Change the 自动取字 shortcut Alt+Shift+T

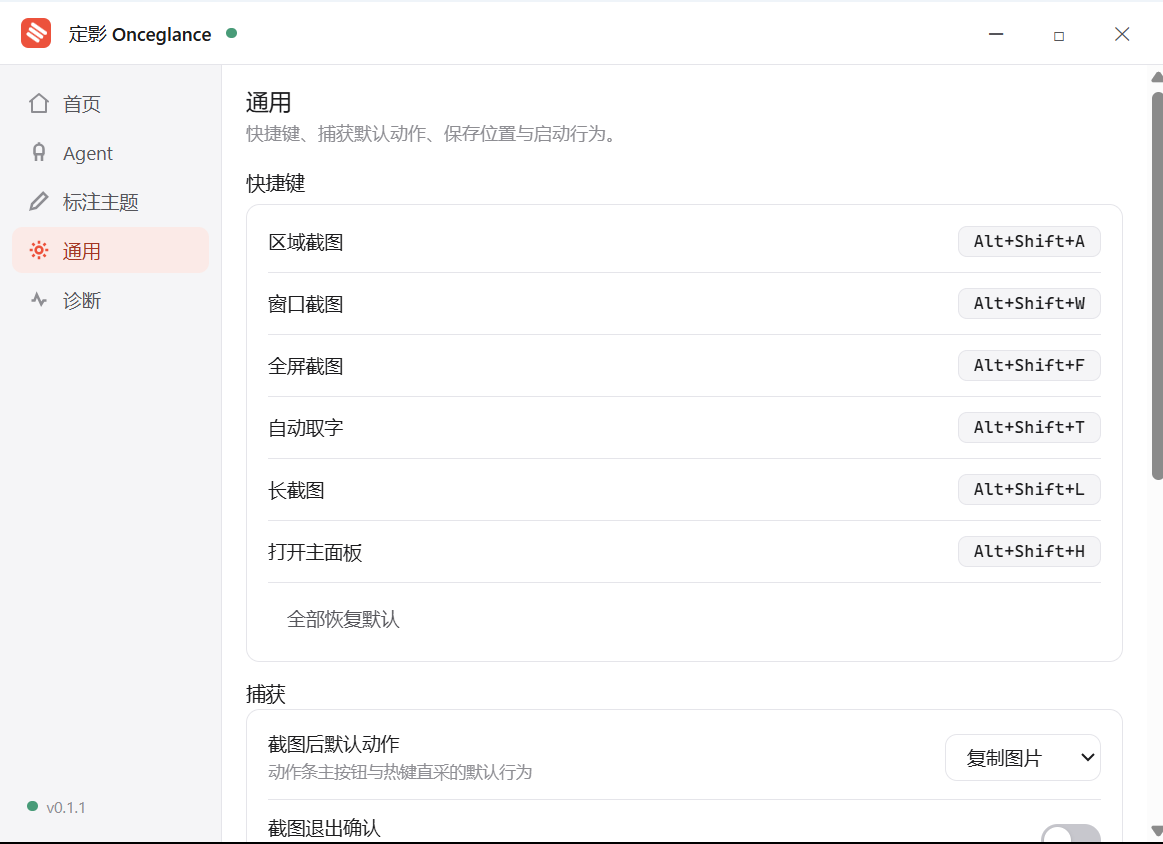(x=1029, y=427)
